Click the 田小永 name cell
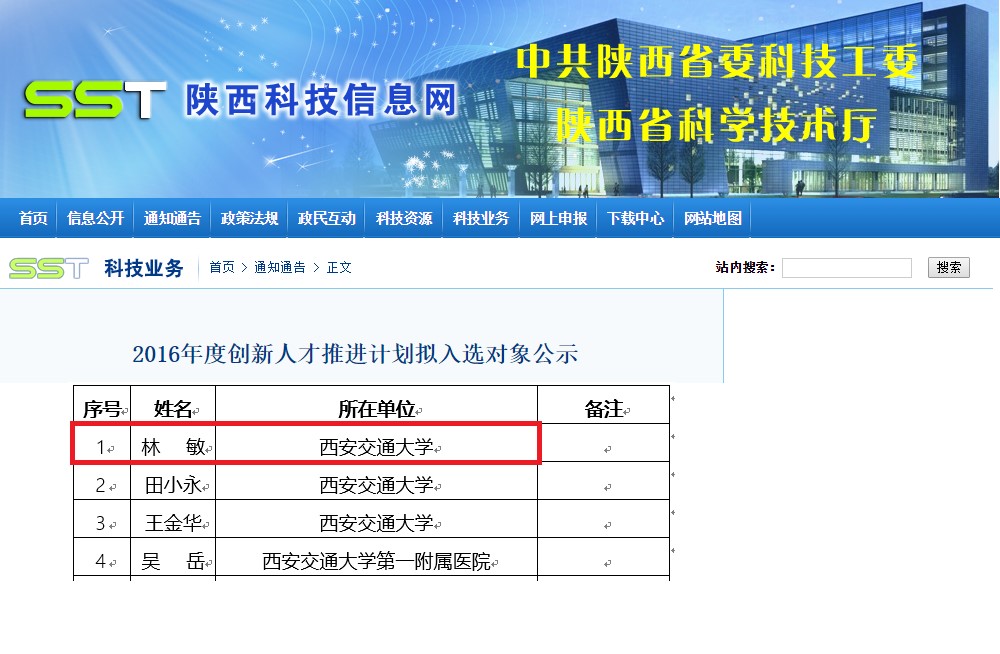 (x=173, y=486)
